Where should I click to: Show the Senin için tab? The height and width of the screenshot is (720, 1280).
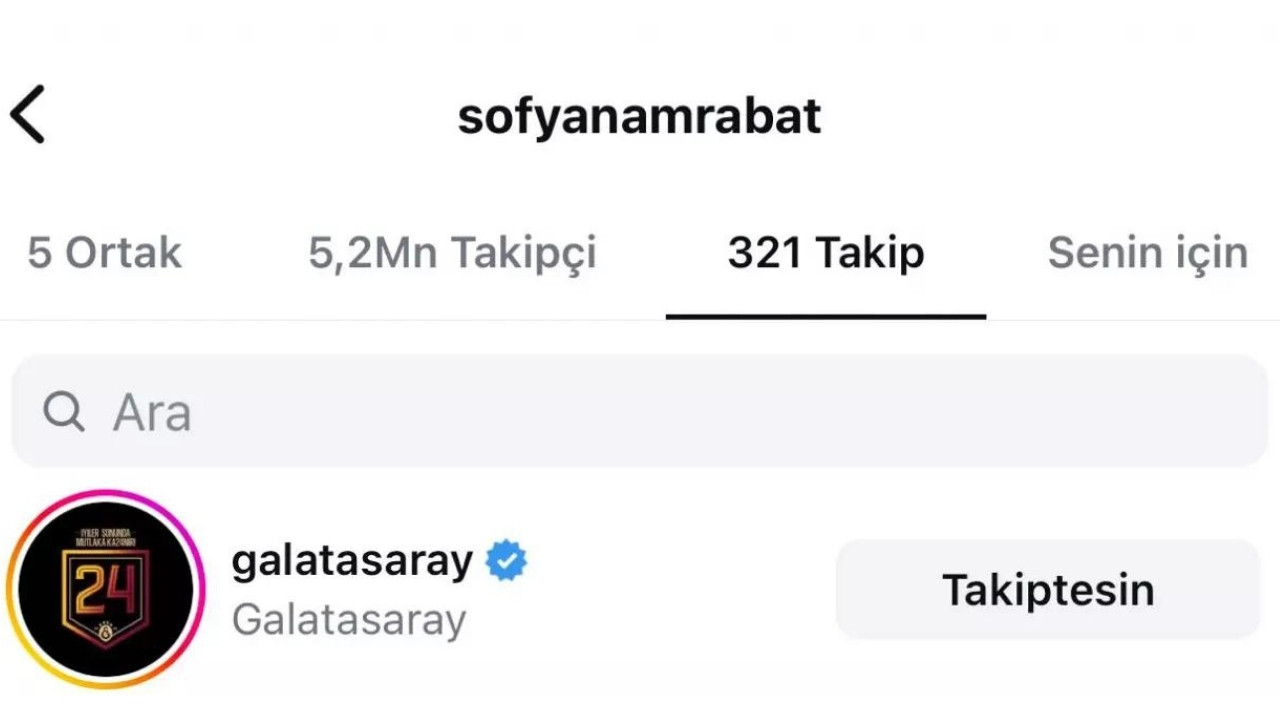1148,253
